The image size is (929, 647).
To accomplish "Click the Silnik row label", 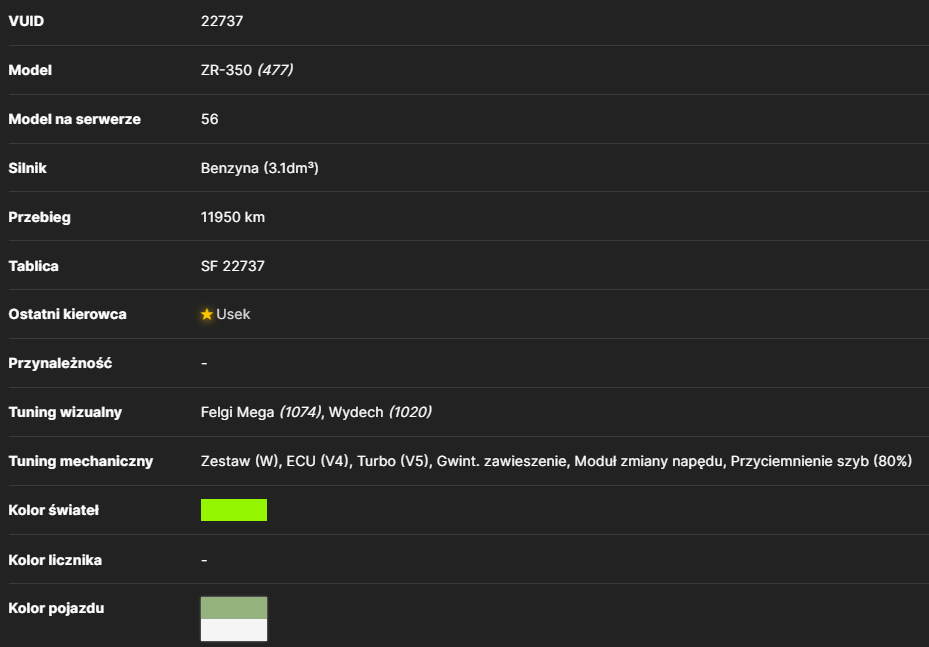I will pyautogui.click(x=27, y=168).
